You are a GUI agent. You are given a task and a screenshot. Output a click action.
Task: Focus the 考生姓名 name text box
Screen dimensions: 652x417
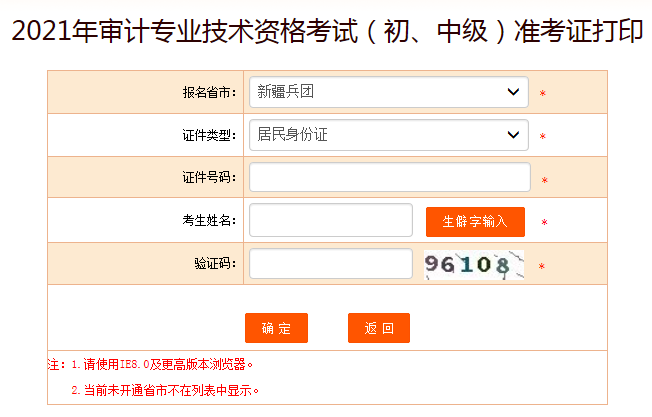[330, 220]
